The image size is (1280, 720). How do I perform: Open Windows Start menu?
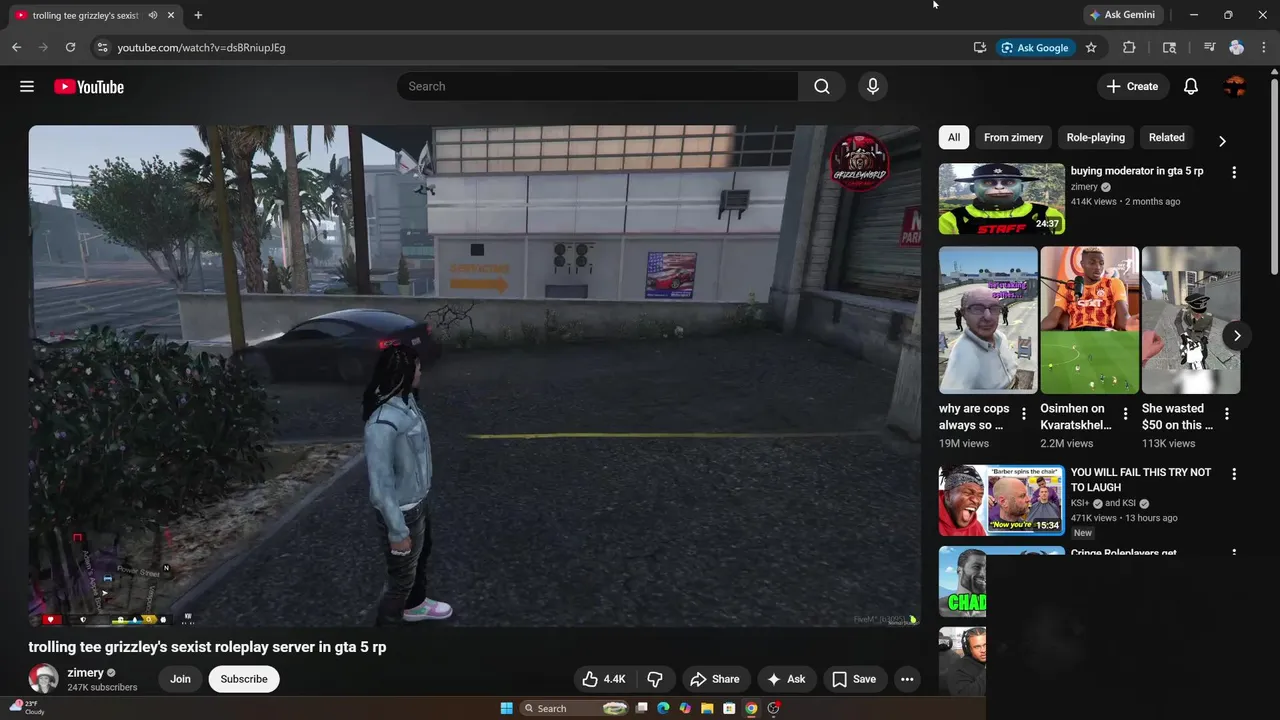point(507,708)
